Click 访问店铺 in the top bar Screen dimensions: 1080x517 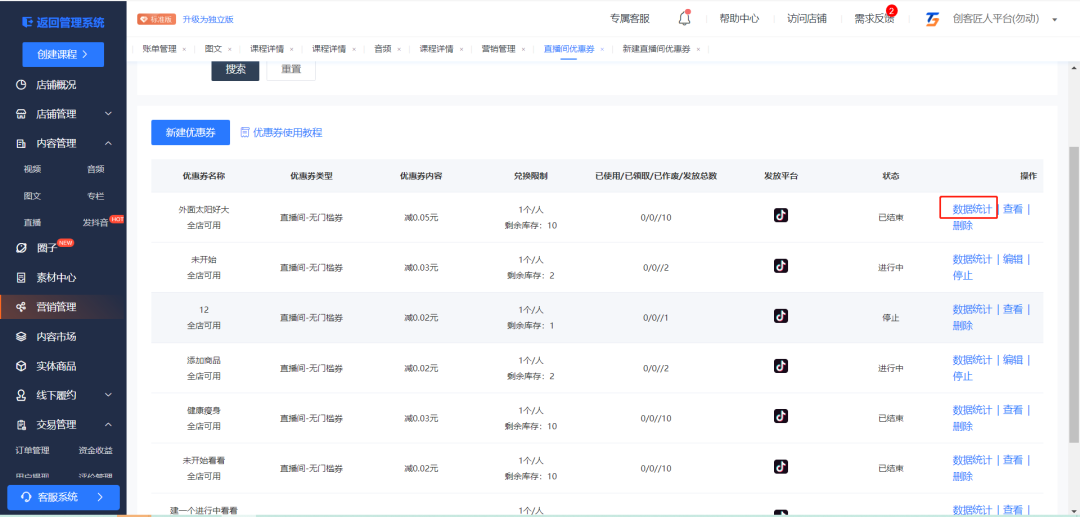[x=807, y=19]
